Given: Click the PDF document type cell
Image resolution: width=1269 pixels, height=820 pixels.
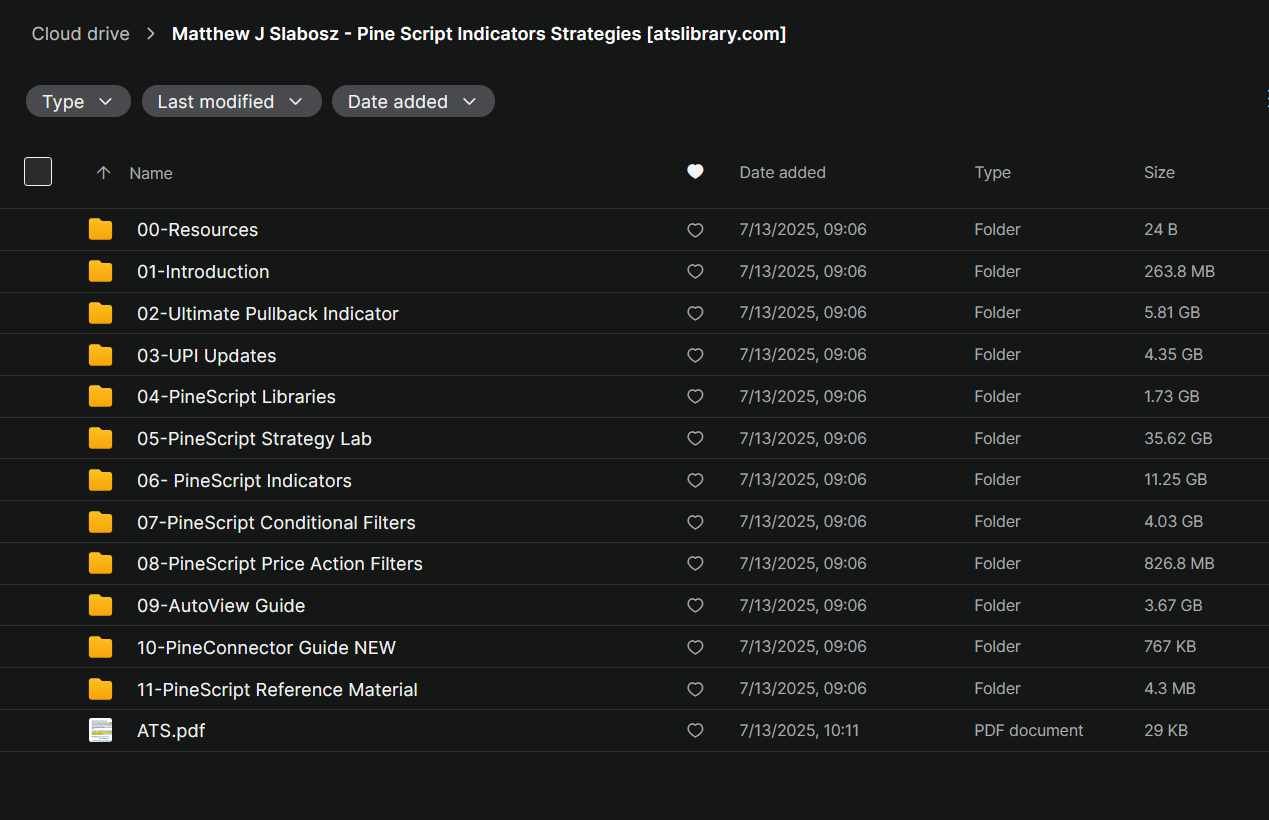Looking at the screenshot, I should [x=1029, y=731].
